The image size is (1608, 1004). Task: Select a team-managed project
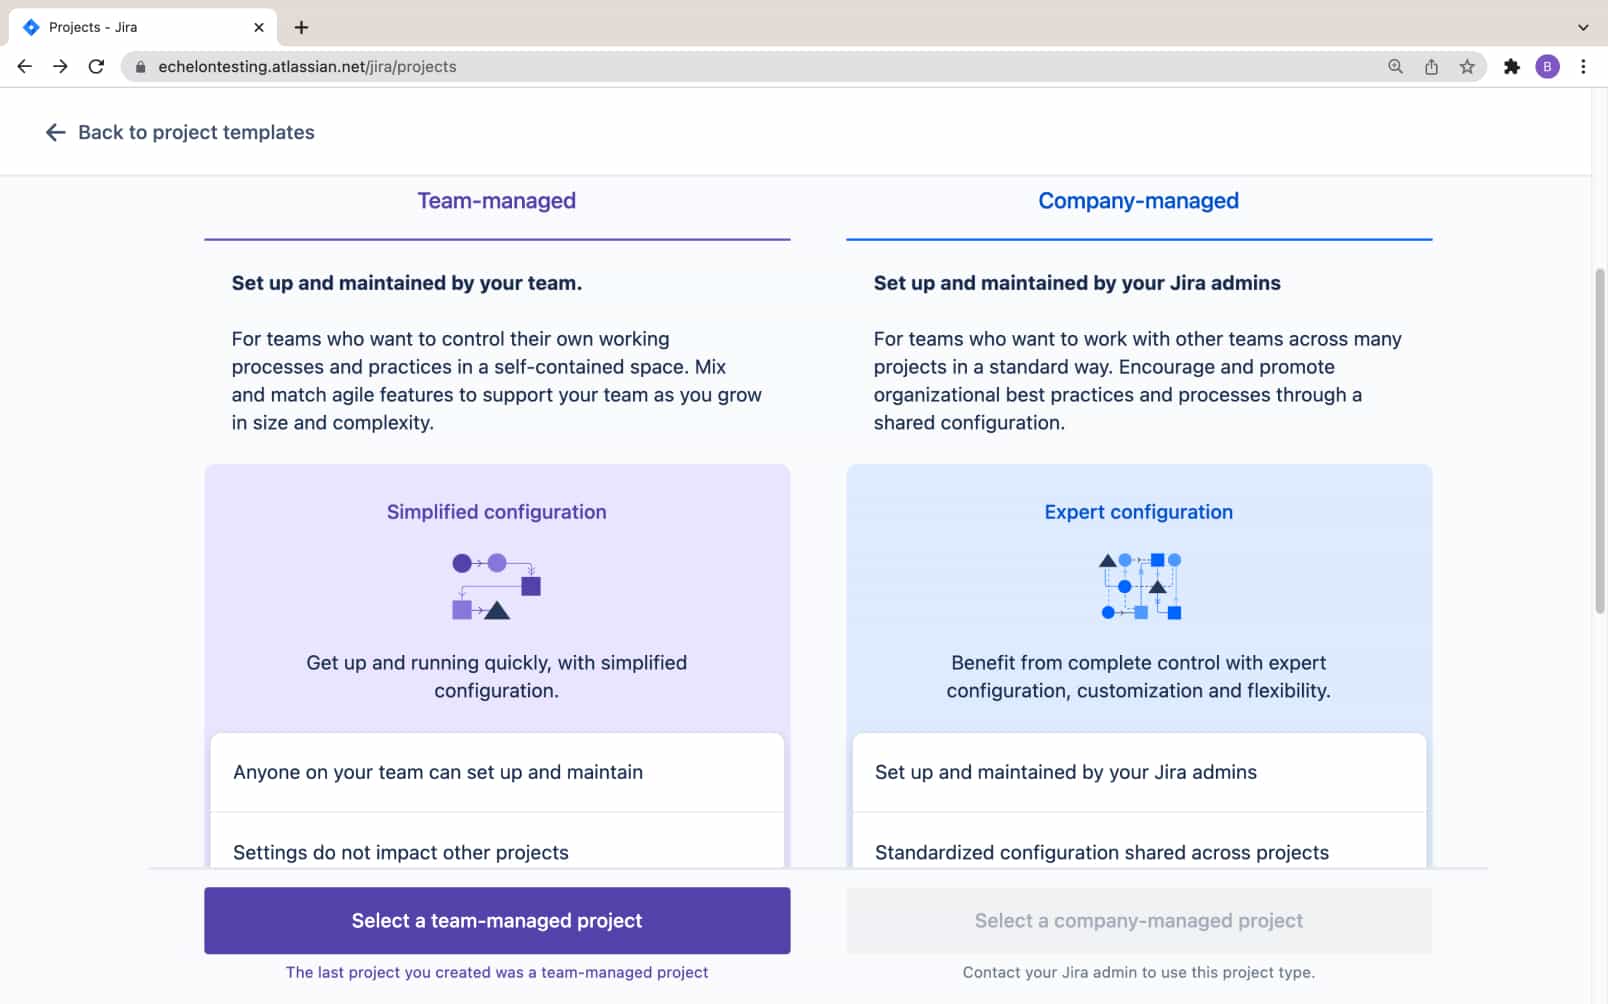coord(496,920)
